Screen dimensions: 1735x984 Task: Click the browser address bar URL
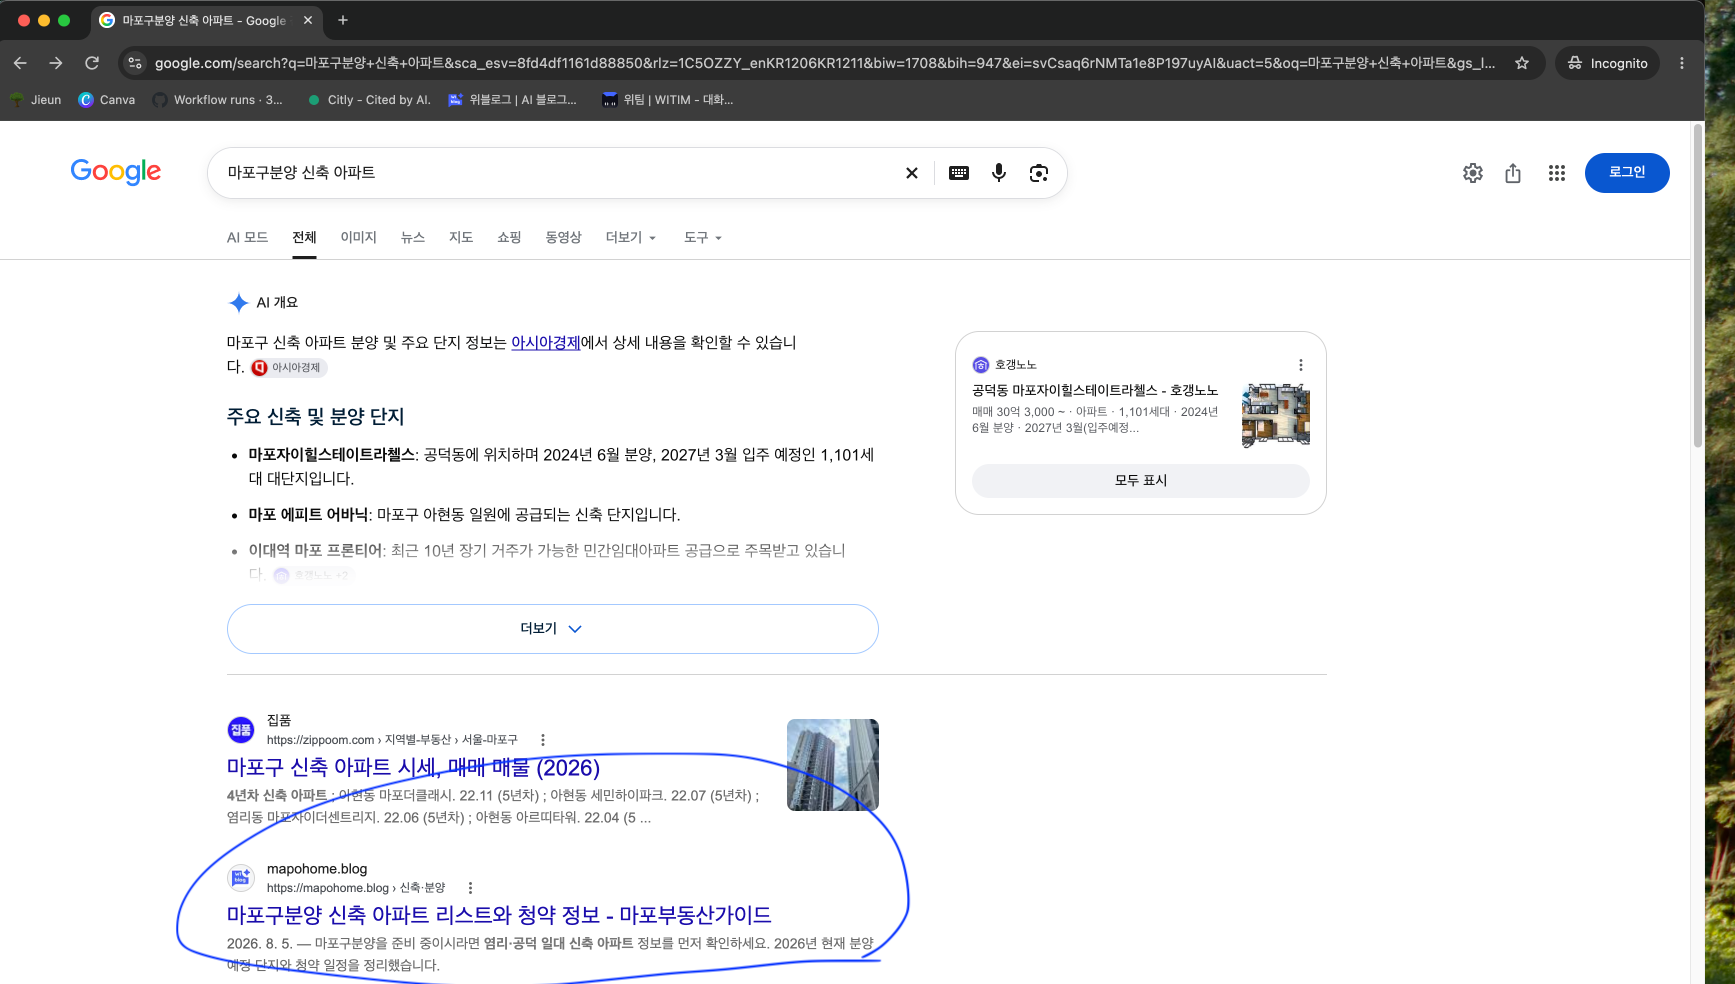point(825,63)
